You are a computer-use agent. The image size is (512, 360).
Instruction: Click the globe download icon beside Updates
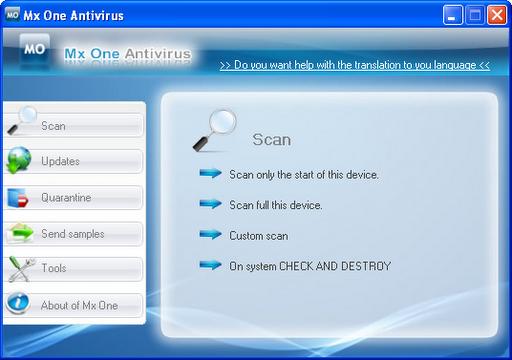point(19,160)
